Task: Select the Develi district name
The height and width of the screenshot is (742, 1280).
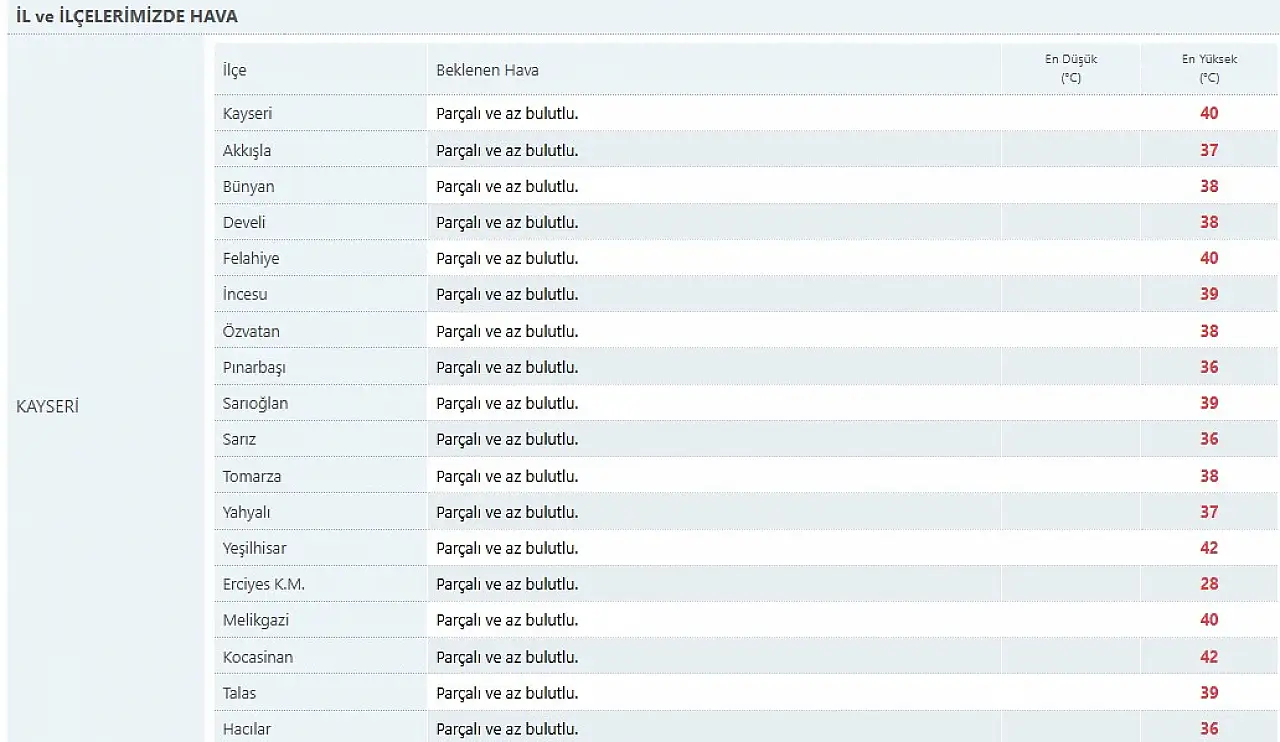Action: coord(244,222)
